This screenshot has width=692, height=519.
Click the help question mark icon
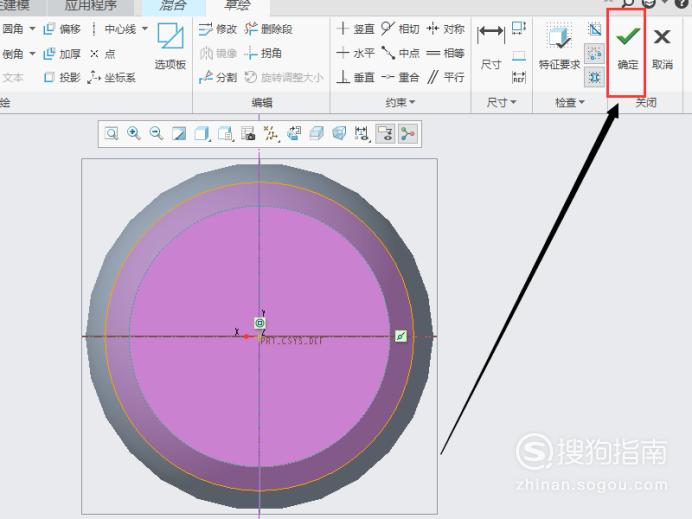681,4
